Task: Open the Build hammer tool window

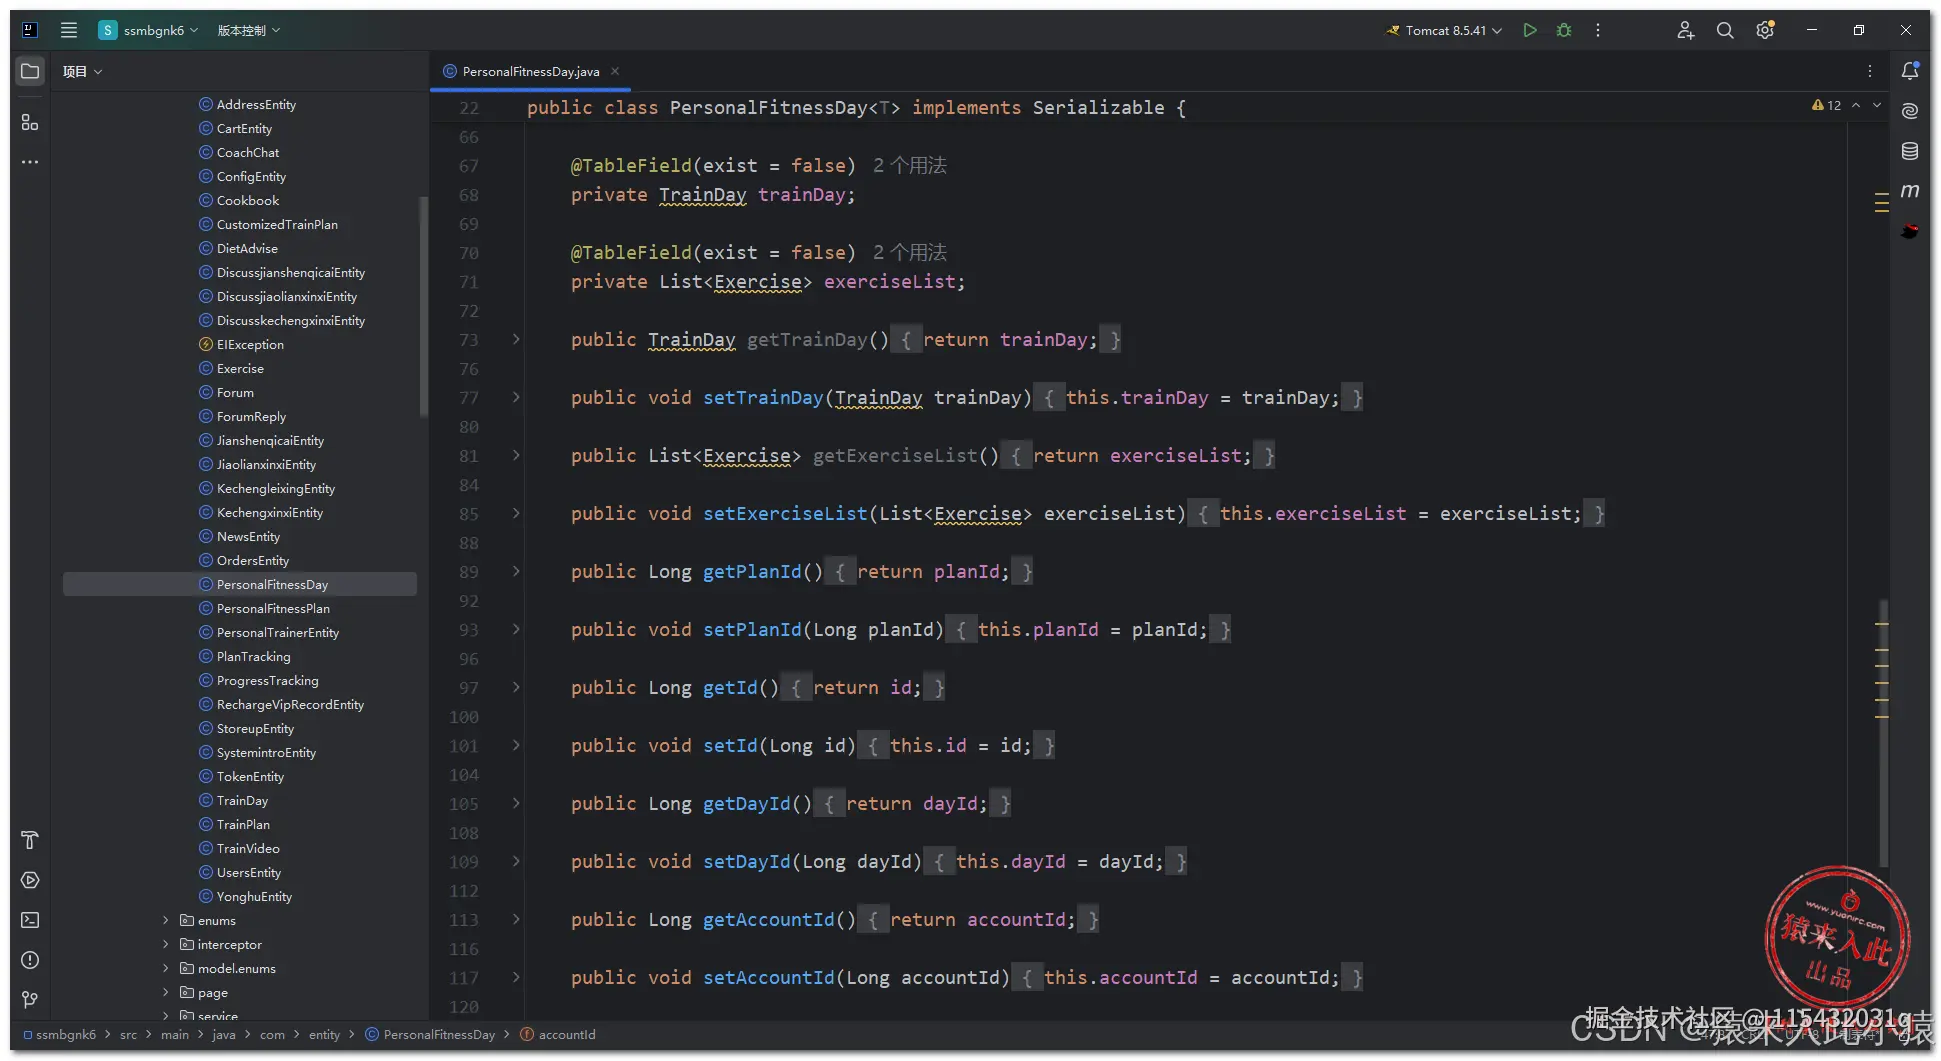Action: point(30,840)
